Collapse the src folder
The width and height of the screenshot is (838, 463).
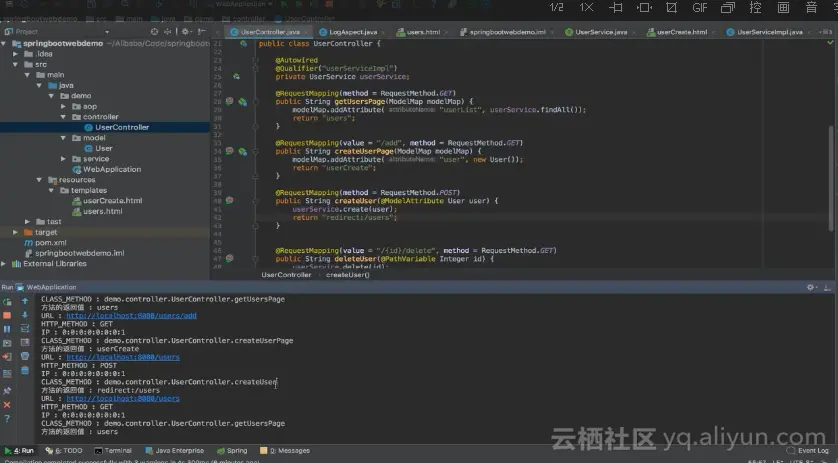coord(15,64)
